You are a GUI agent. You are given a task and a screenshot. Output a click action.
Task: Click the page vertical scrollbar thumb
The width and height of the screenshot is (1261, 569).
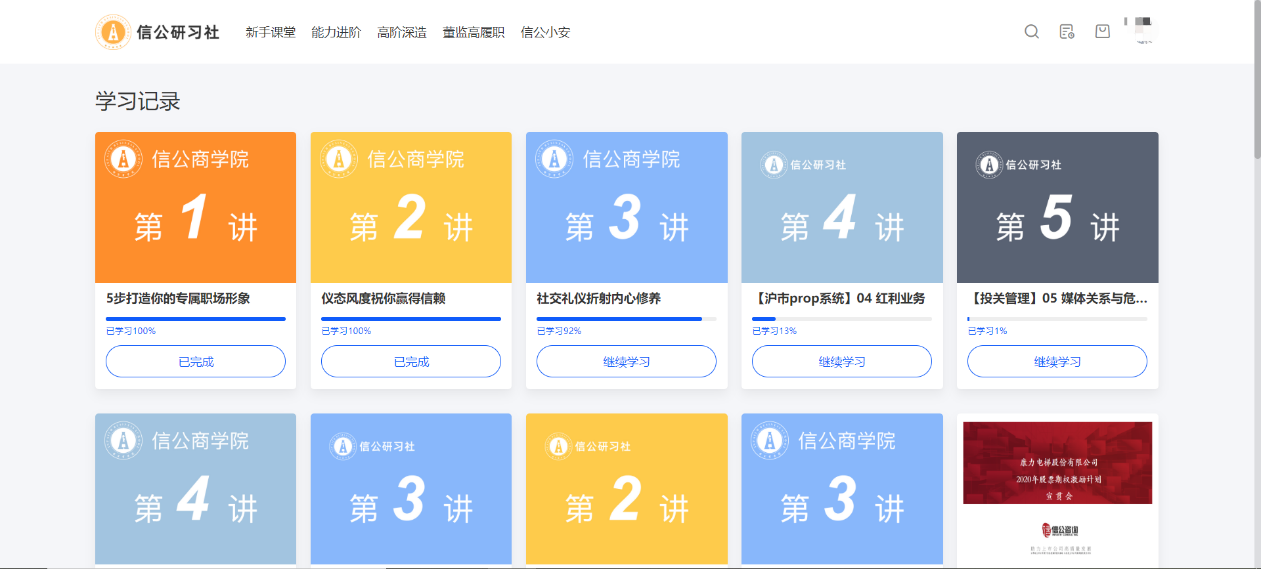pos(1256,80)
